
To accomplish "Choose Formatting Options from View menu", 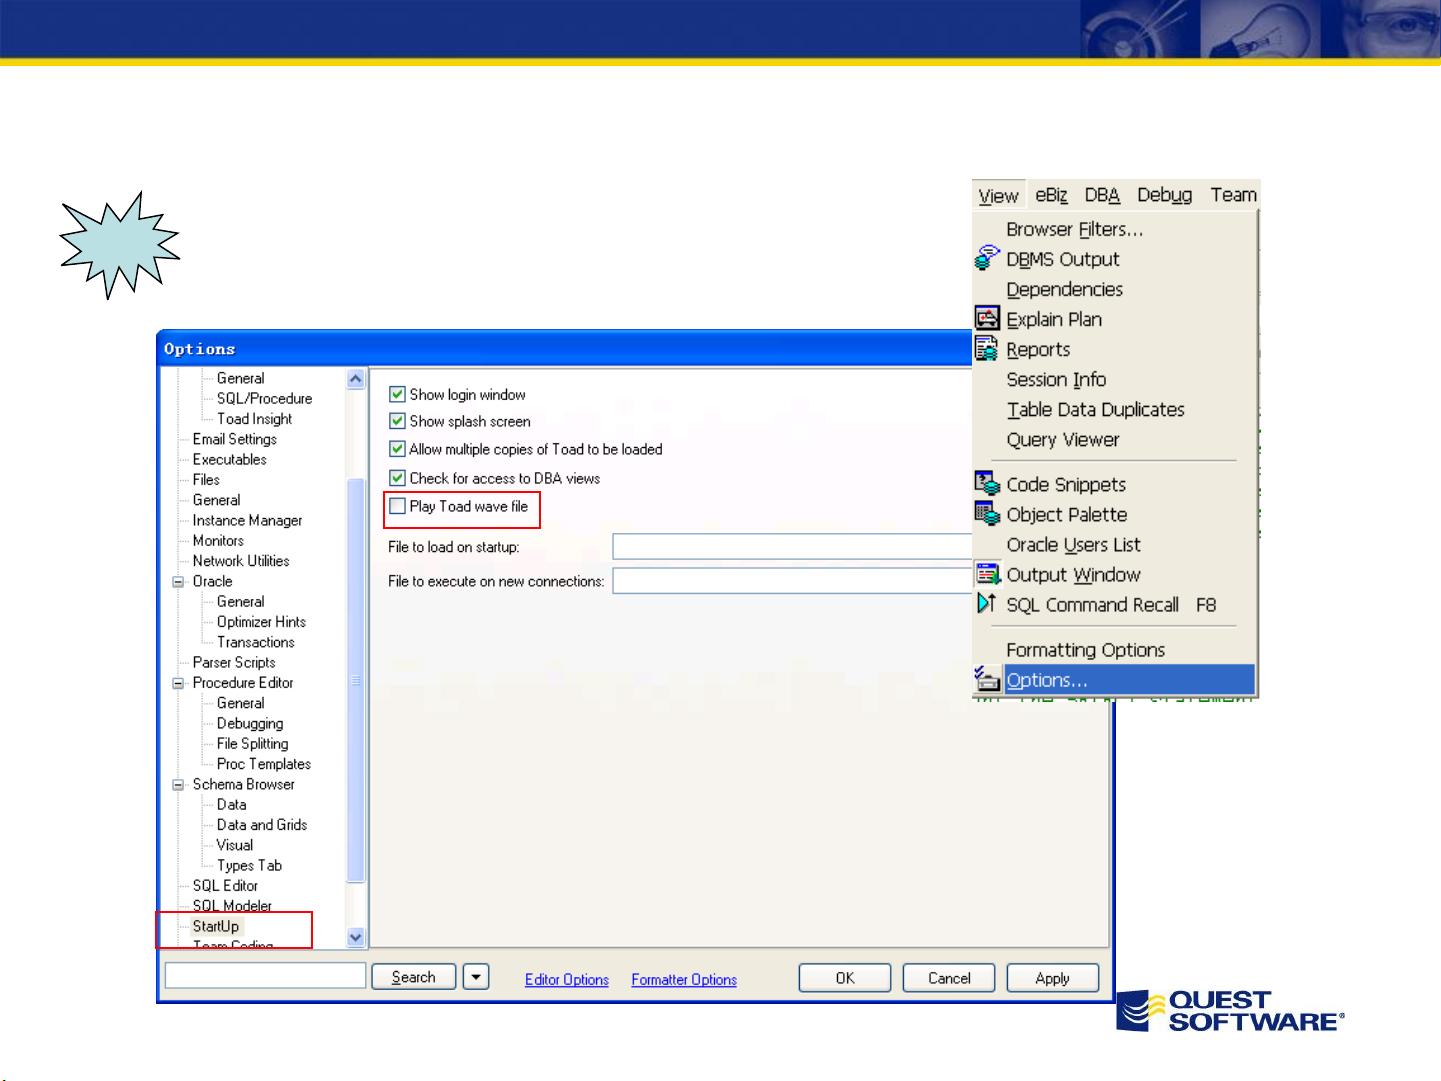I will [x=1085, y=650].
